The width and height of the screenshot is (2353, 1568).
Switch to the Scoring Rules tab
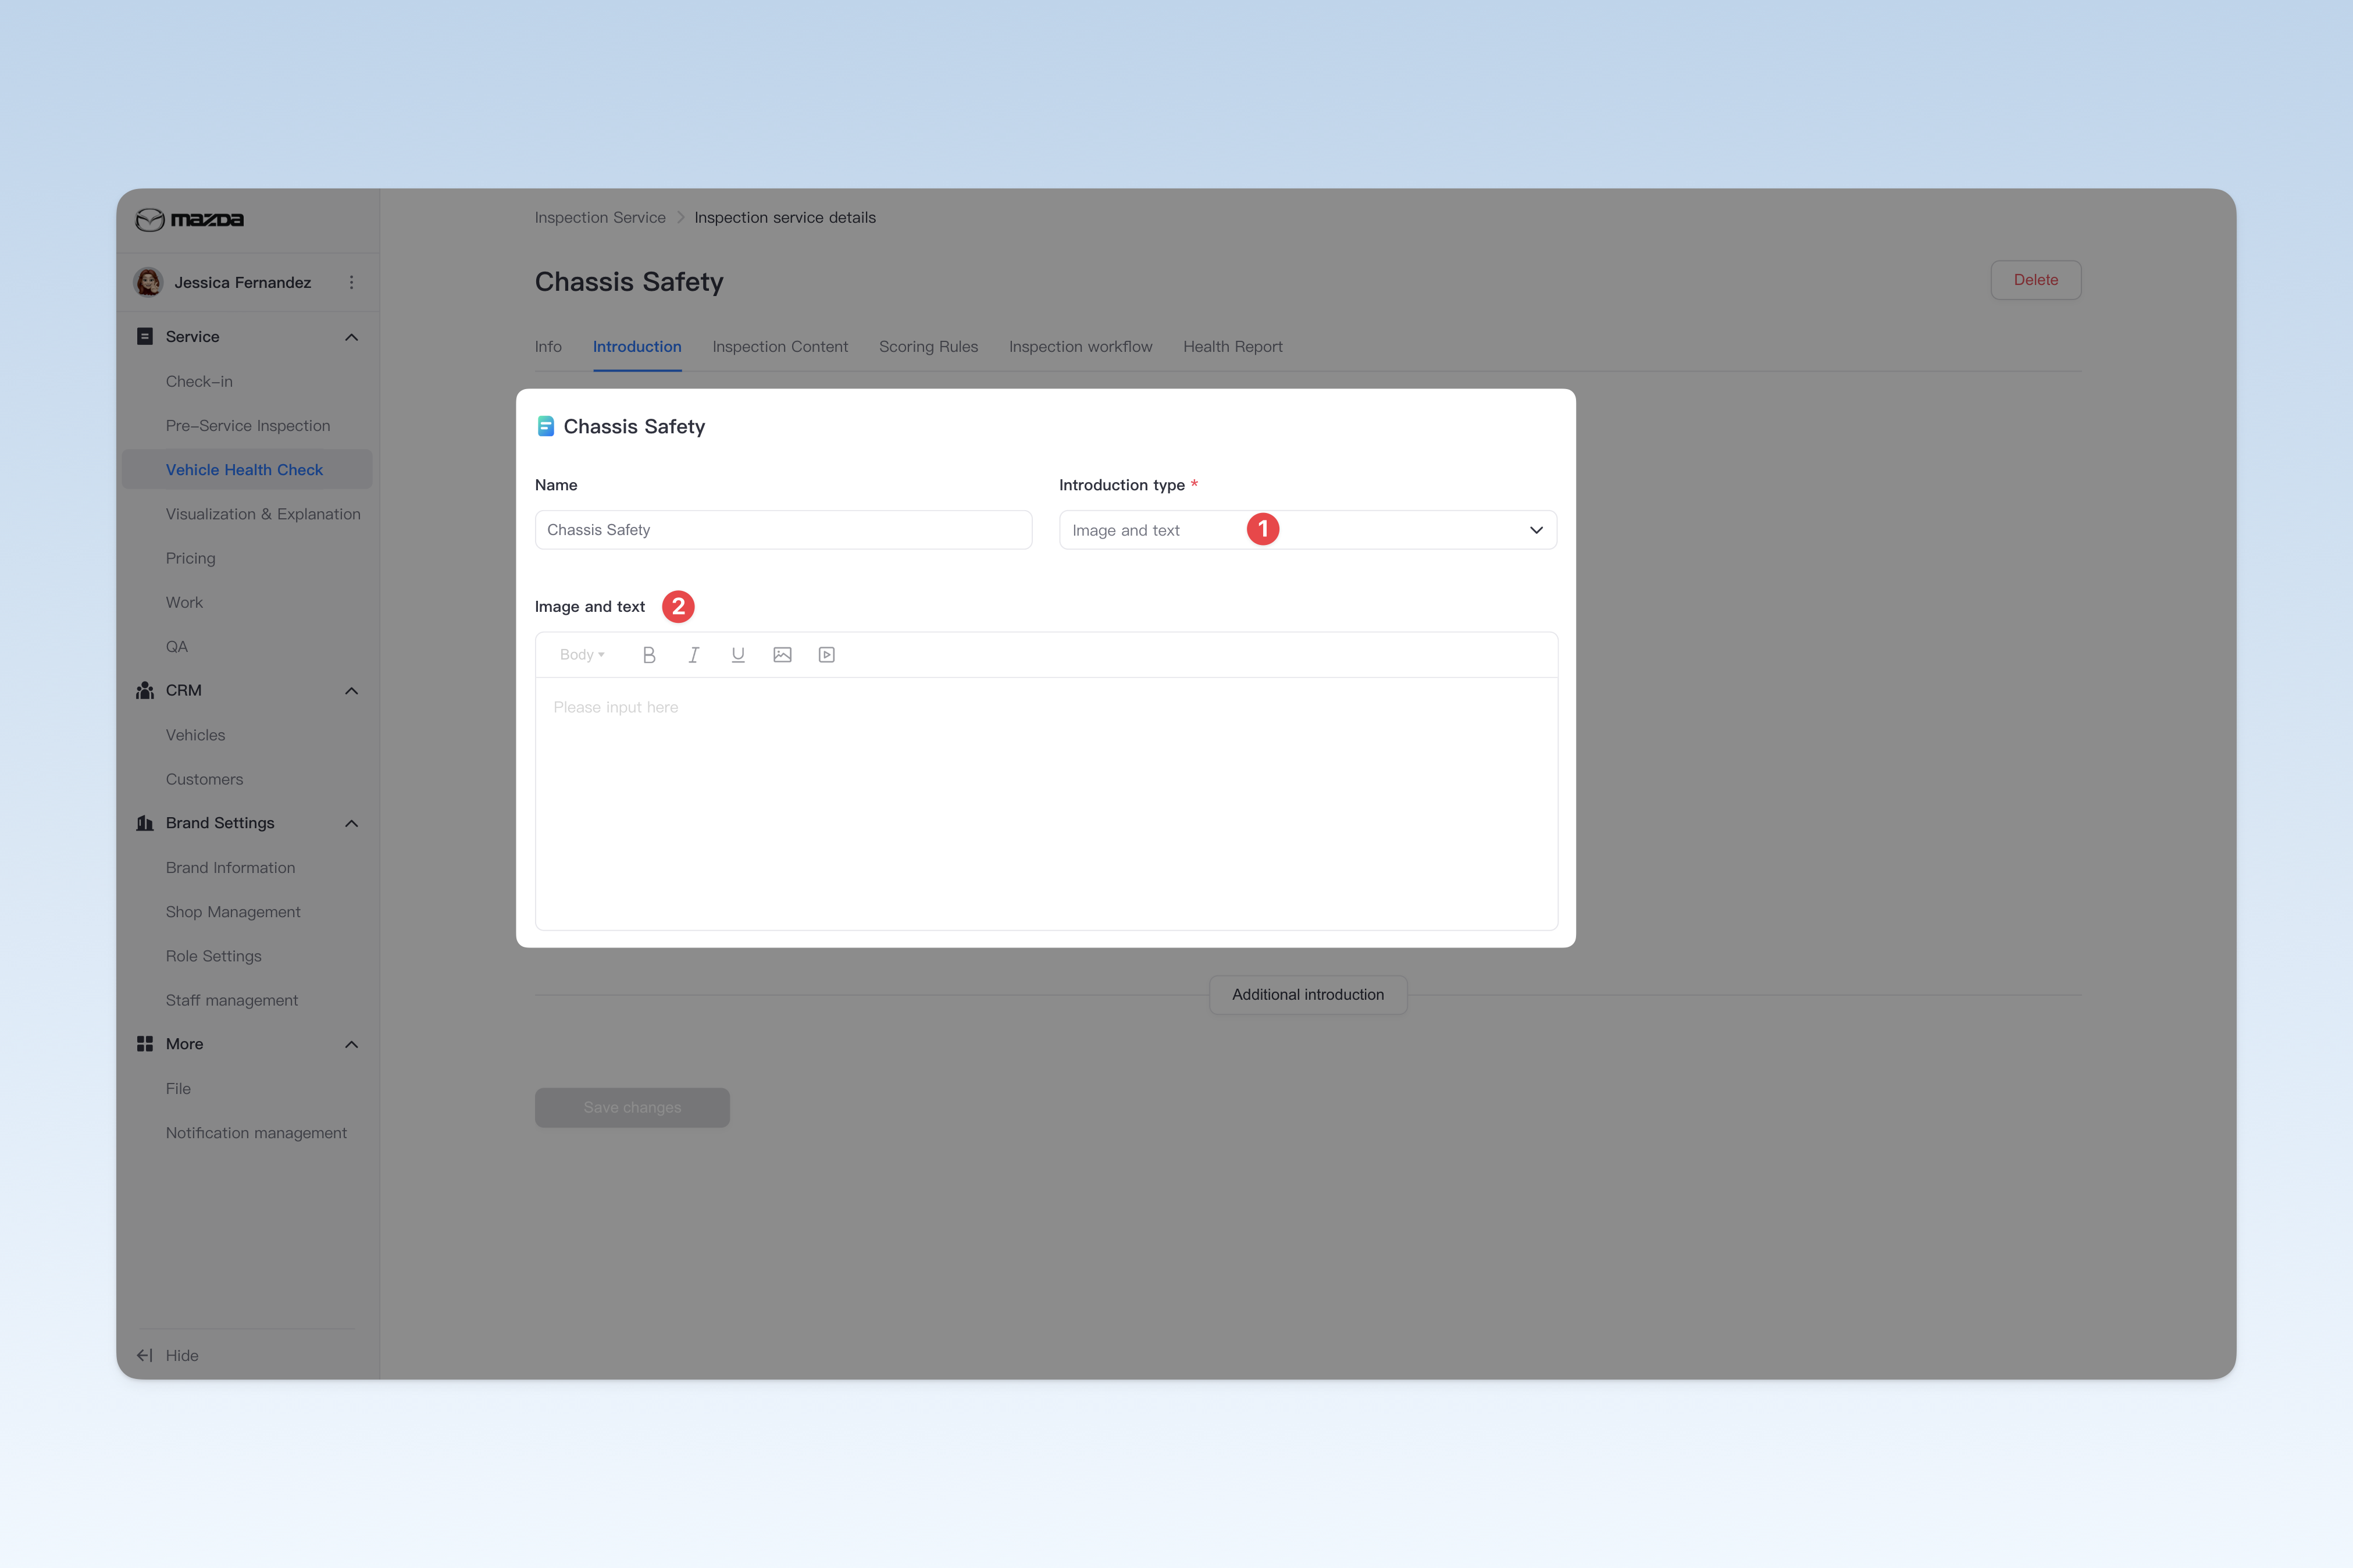pos(928,347)
